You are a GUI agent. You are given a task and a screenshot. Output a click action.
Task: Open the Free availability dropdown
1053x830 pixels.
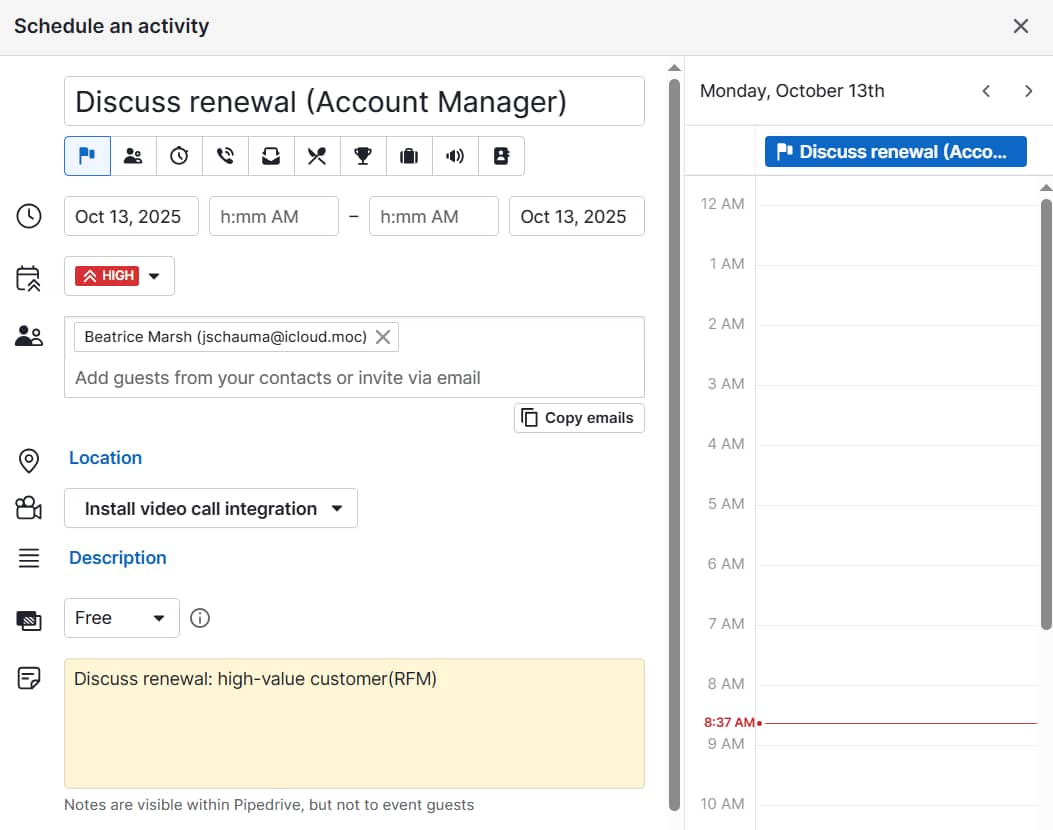click(121, 618)
